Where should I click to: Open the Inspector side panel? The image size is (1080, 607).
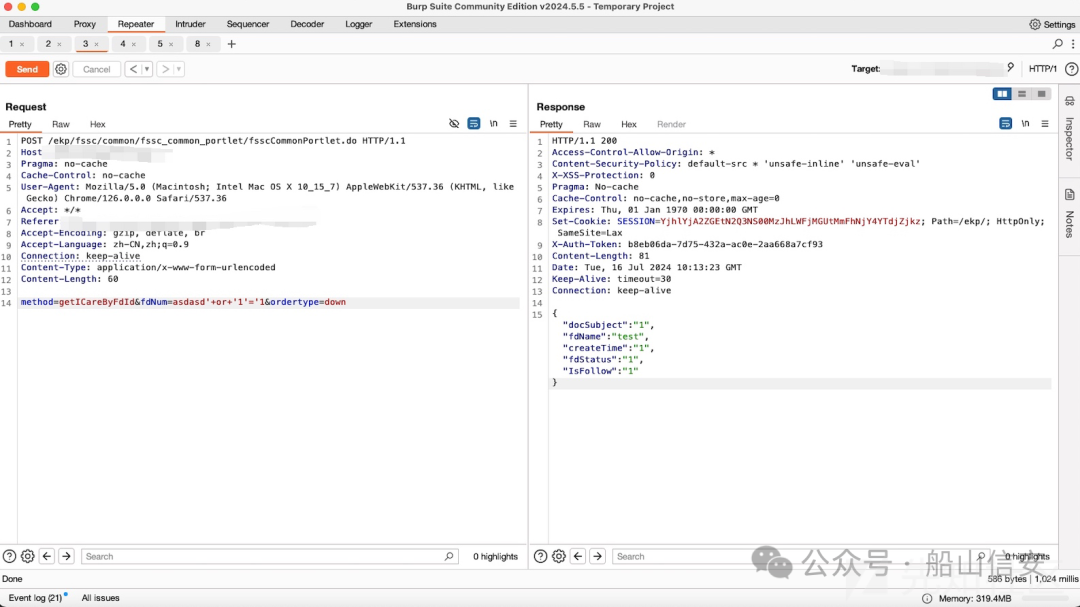click(1069, 129)
